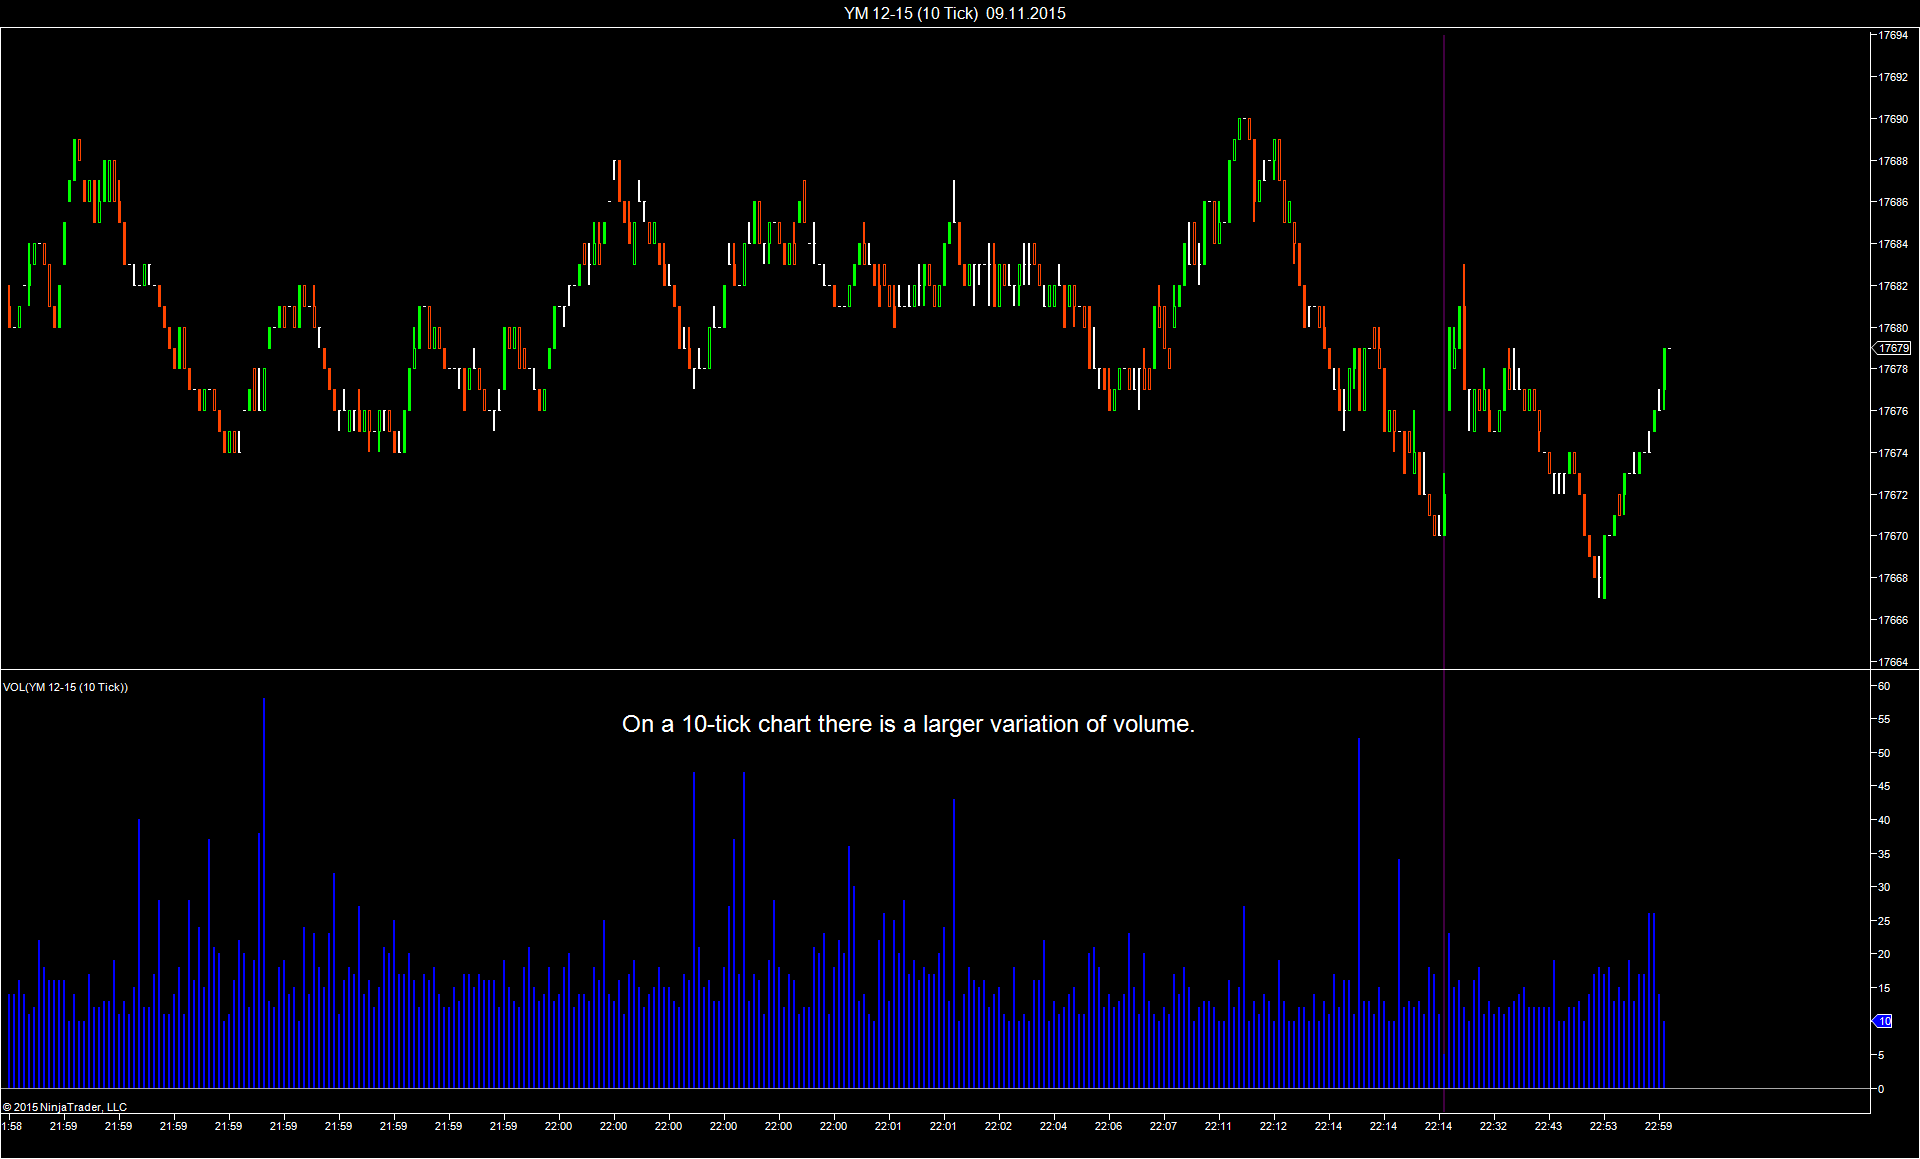Click the 0 label on the volume axis
This screenshot has width=1920, height=1159.
point(1881,1089)
